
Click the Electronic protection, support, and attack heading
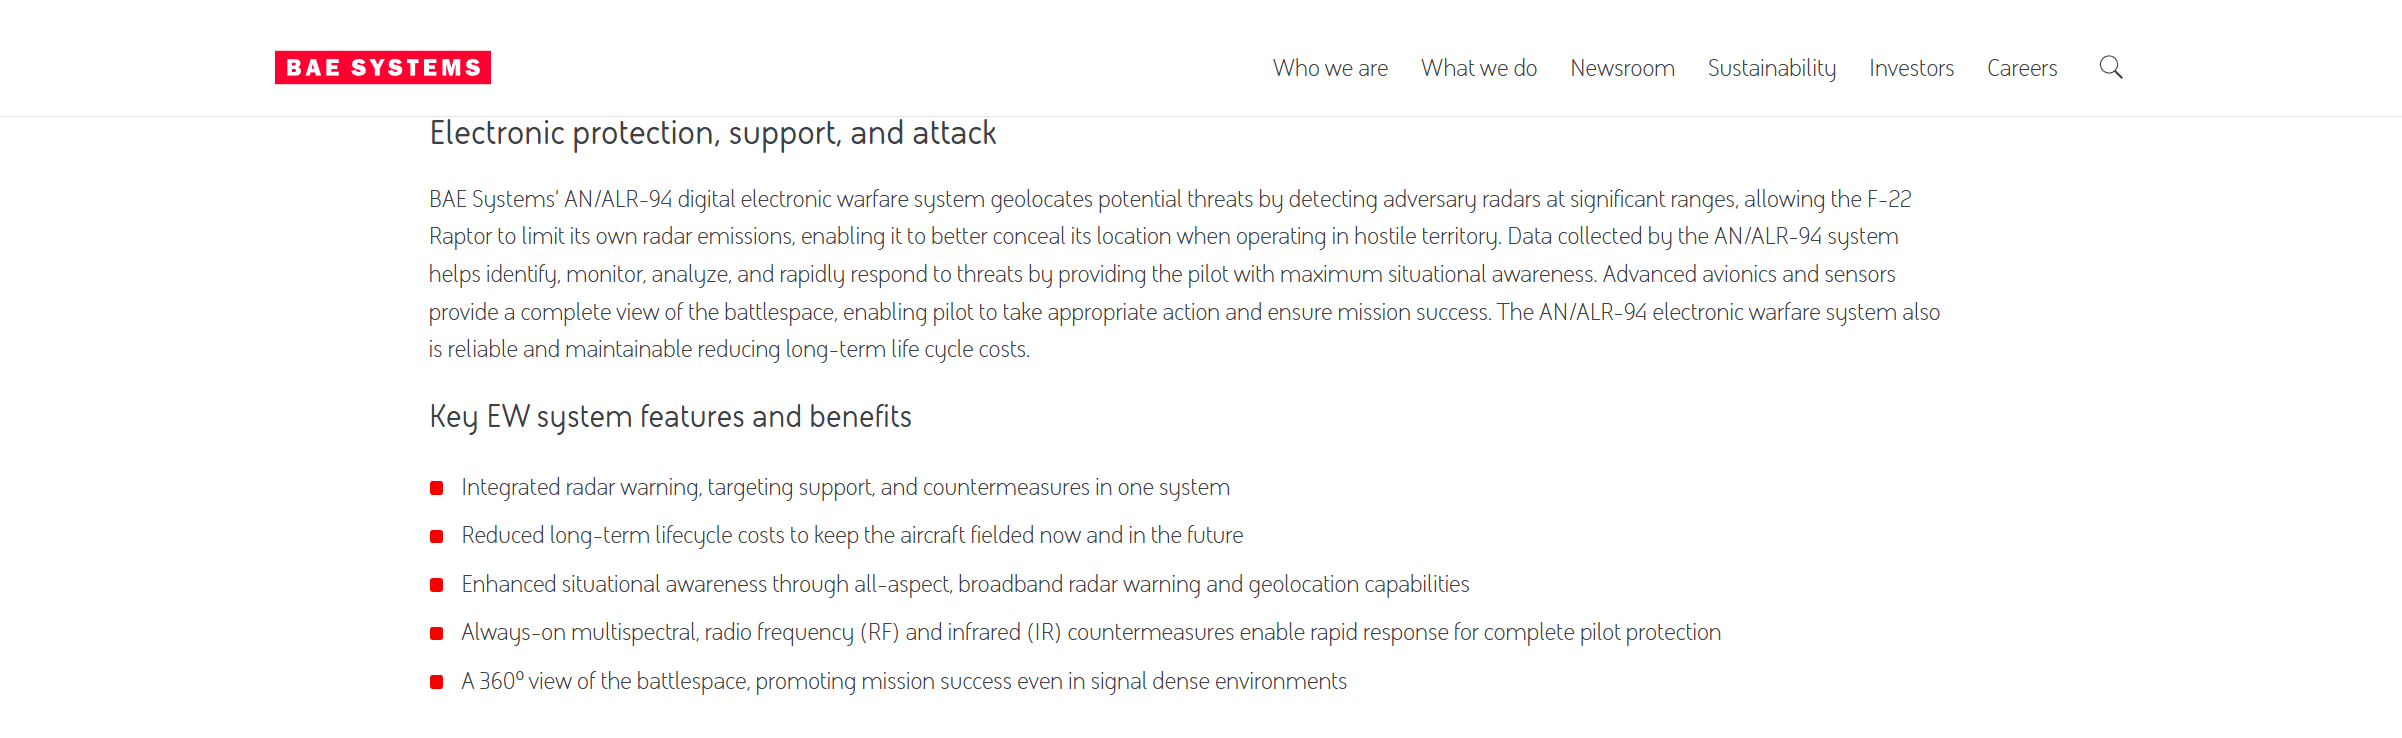(713, 133)
